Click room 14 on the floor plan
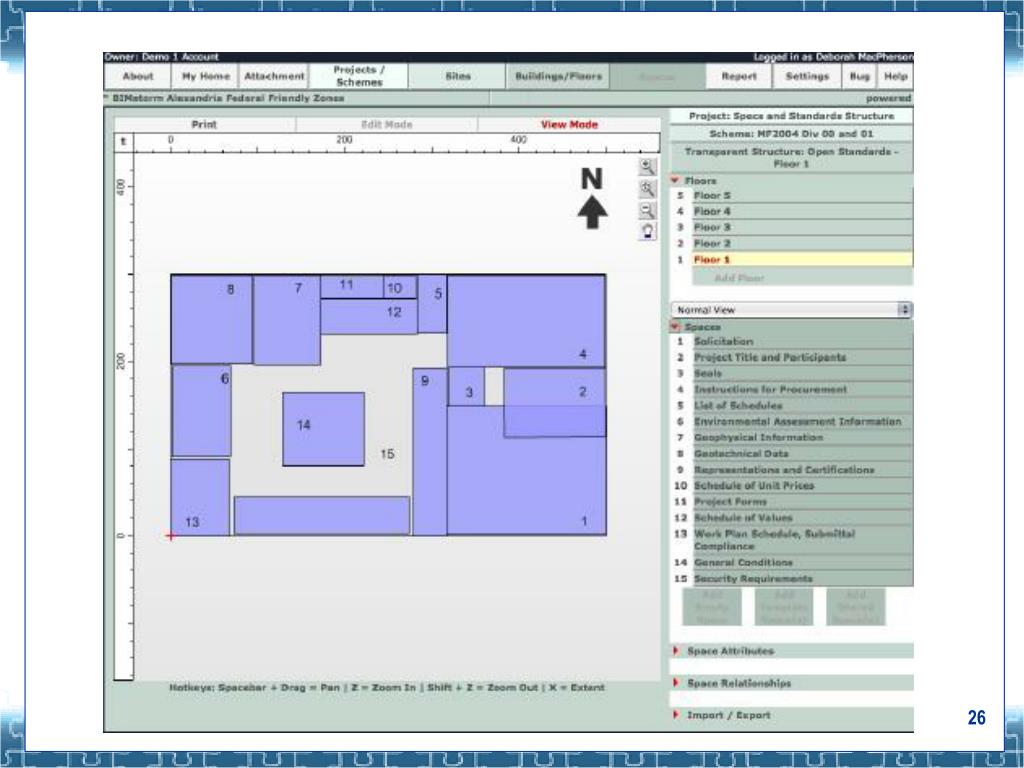 (323, 429)
